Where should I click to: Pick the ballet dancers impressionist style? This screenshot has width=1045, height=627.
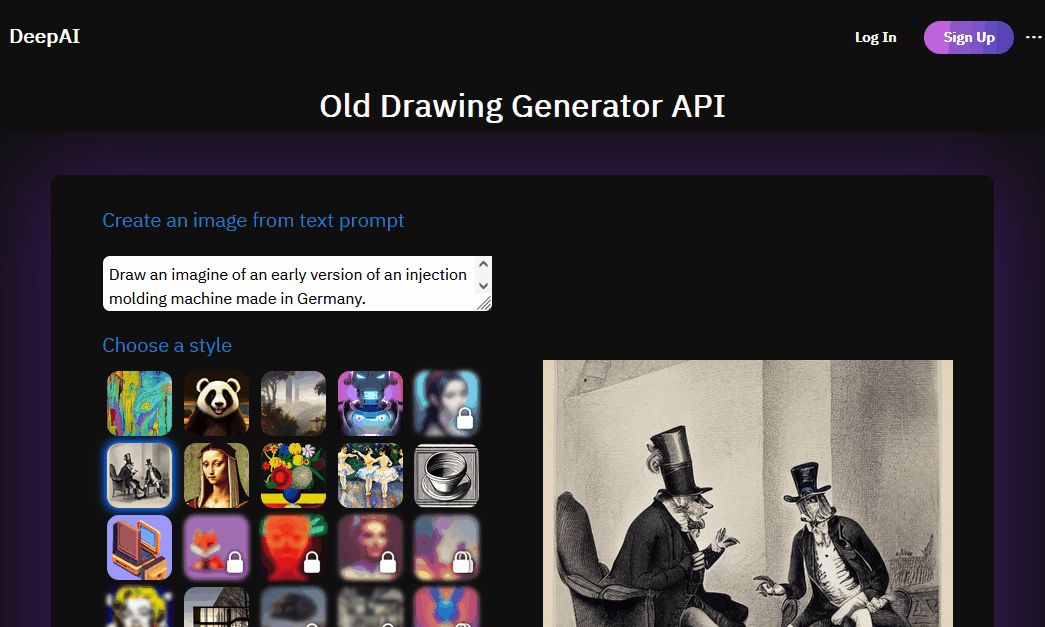371,476
